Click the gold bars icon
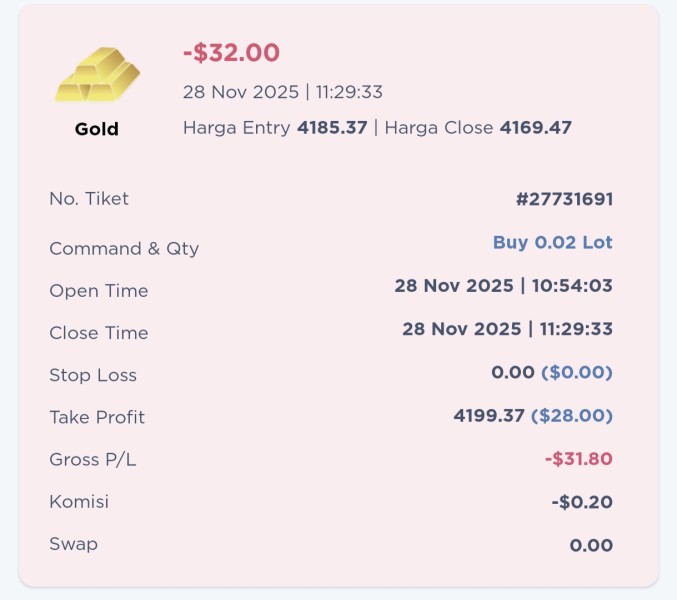Image resolution: width=677 pixels, height=600 pixels. [x=97, y=73]
